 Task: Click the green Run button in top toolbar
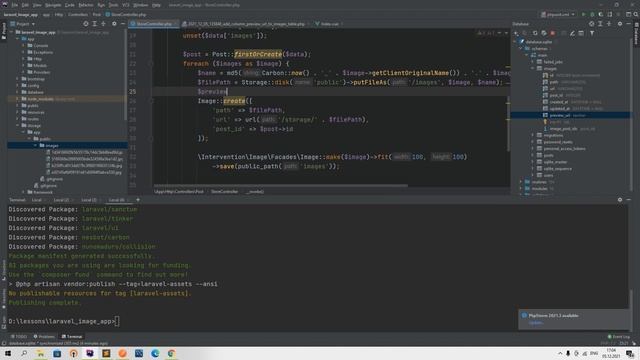tap(584, 14)
